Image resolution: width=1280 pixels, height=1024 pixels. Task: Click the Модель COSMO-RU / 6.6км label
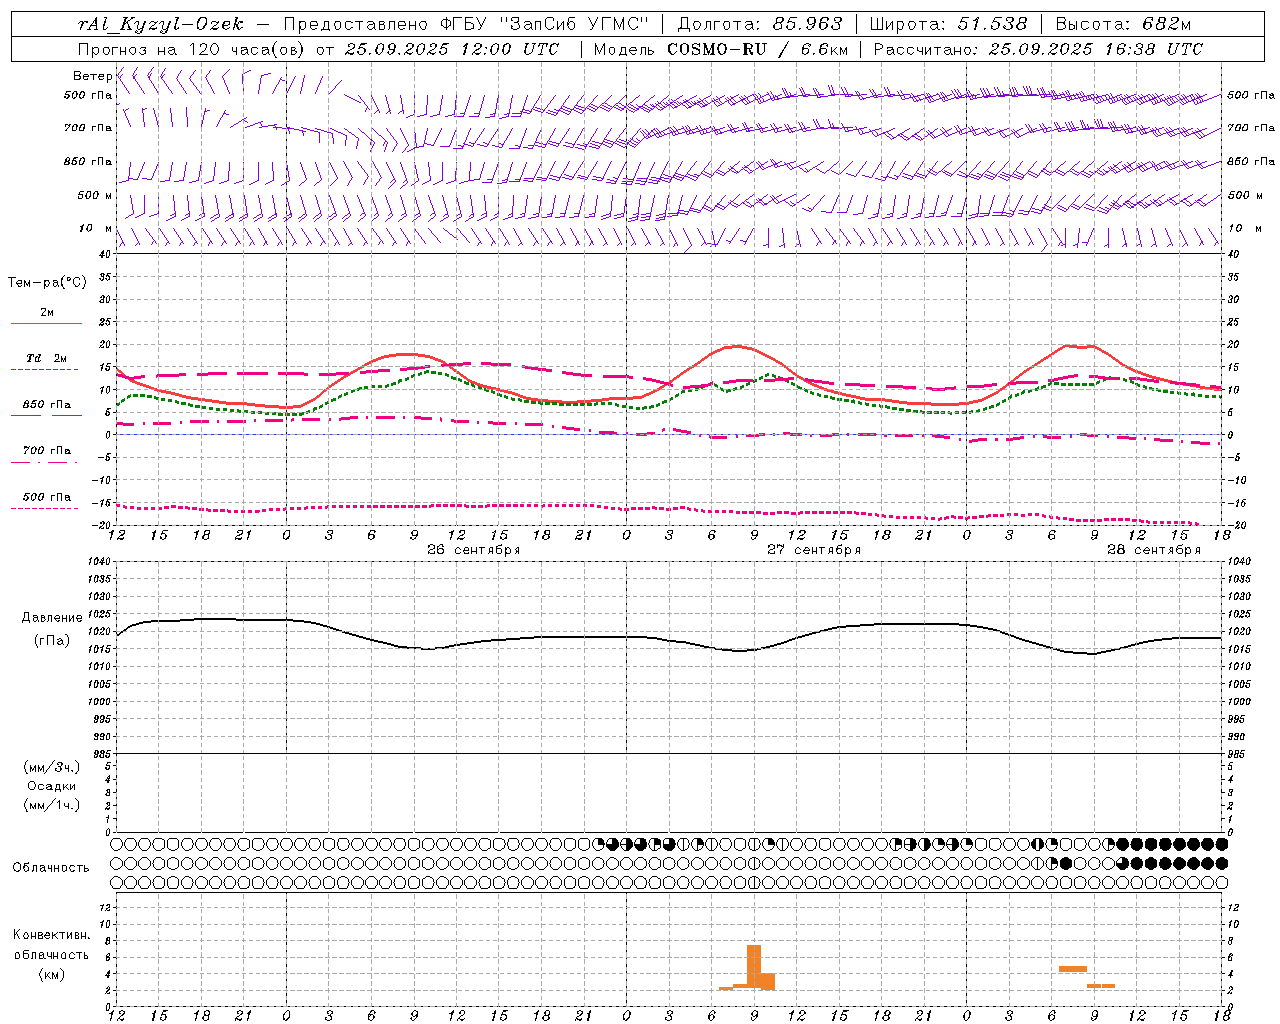point(721,49)
